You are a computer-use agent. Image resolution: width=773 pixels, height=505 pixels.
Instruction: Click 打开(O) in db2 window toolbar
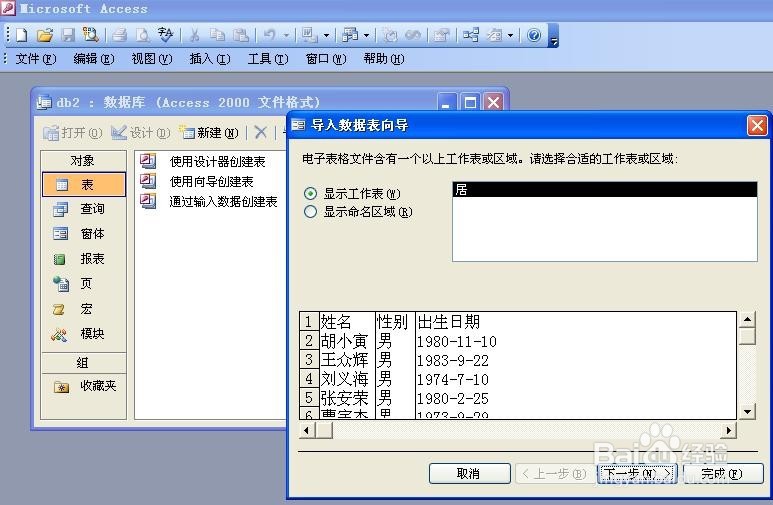pyautogui.click(x=72, y=132)
